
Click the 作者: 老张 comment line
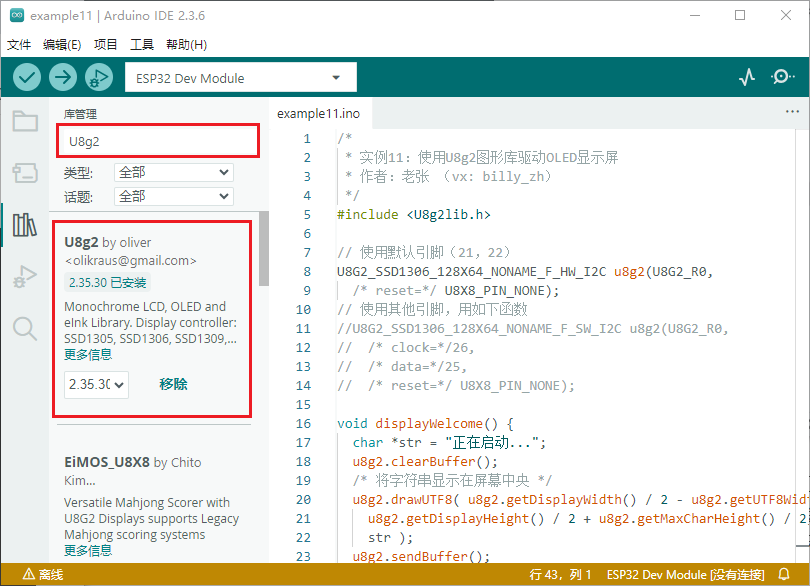448,177
